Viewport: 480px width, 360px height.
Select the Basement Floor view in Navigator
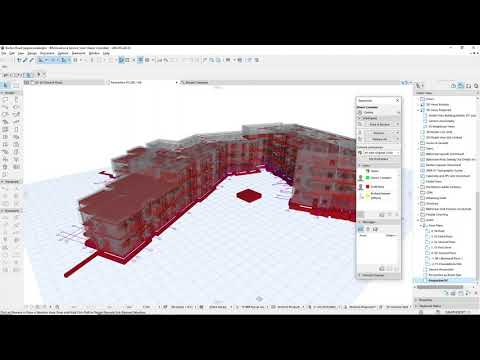[444, 258]
